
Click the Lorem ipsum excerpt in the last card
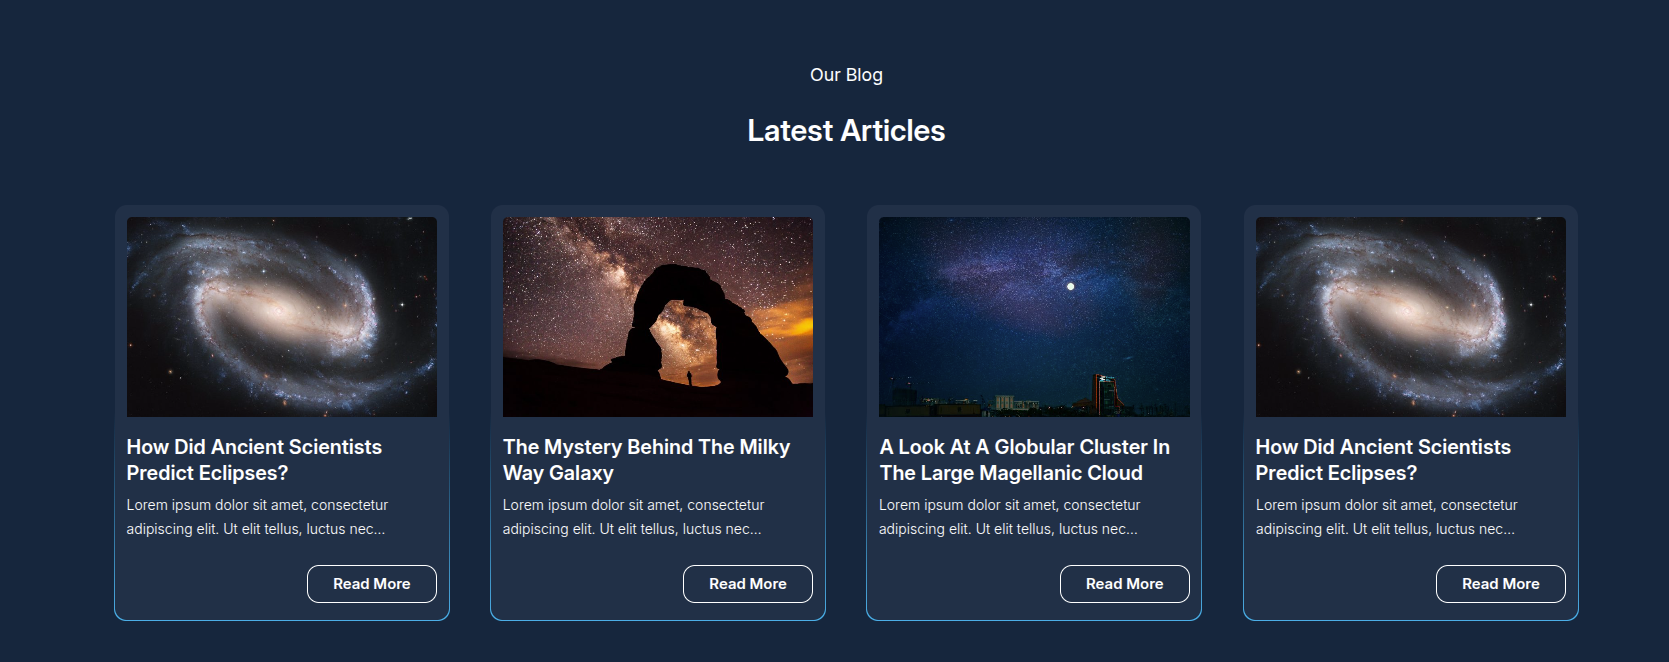point(1386,517)
